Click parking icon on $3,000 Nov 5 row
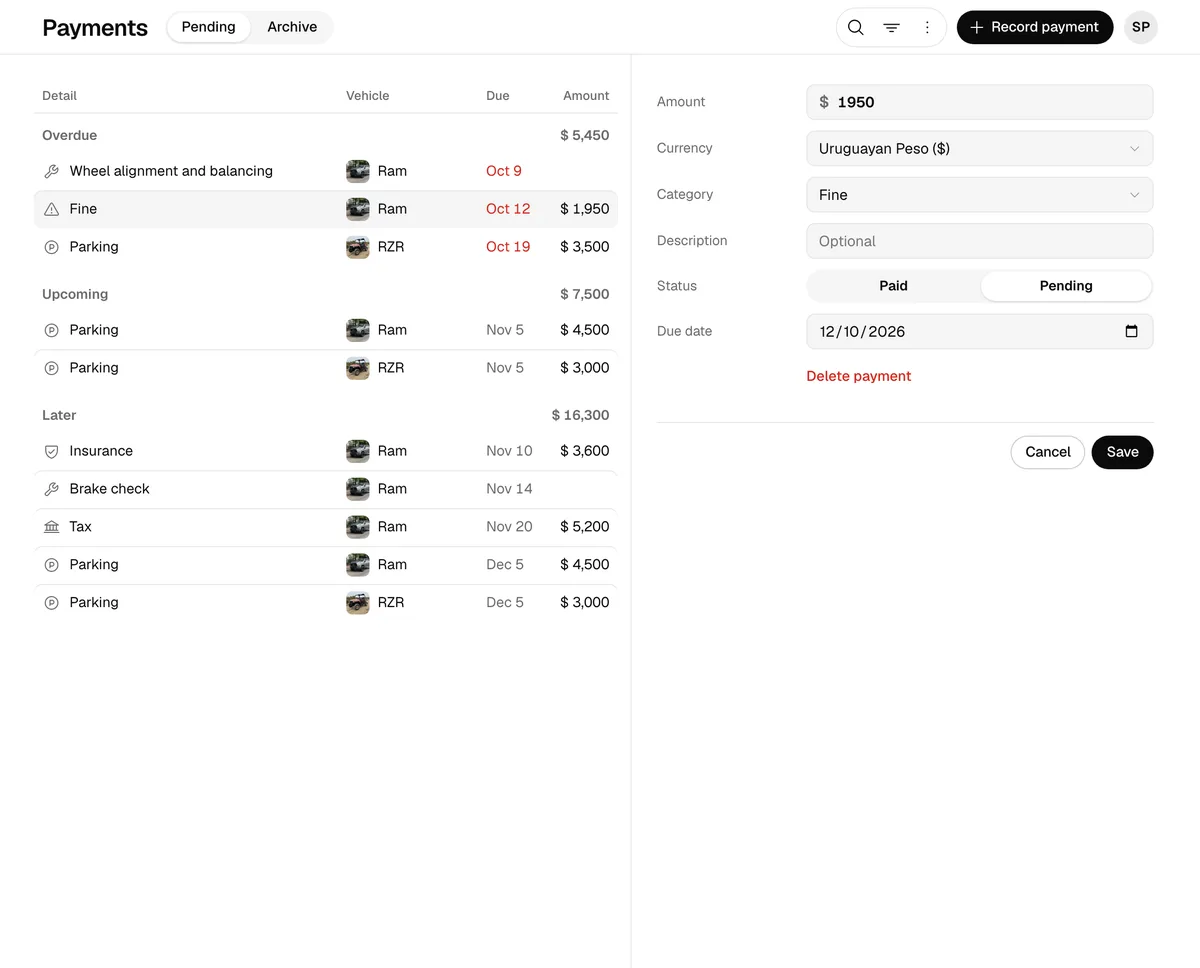 [x=52, y=368]
